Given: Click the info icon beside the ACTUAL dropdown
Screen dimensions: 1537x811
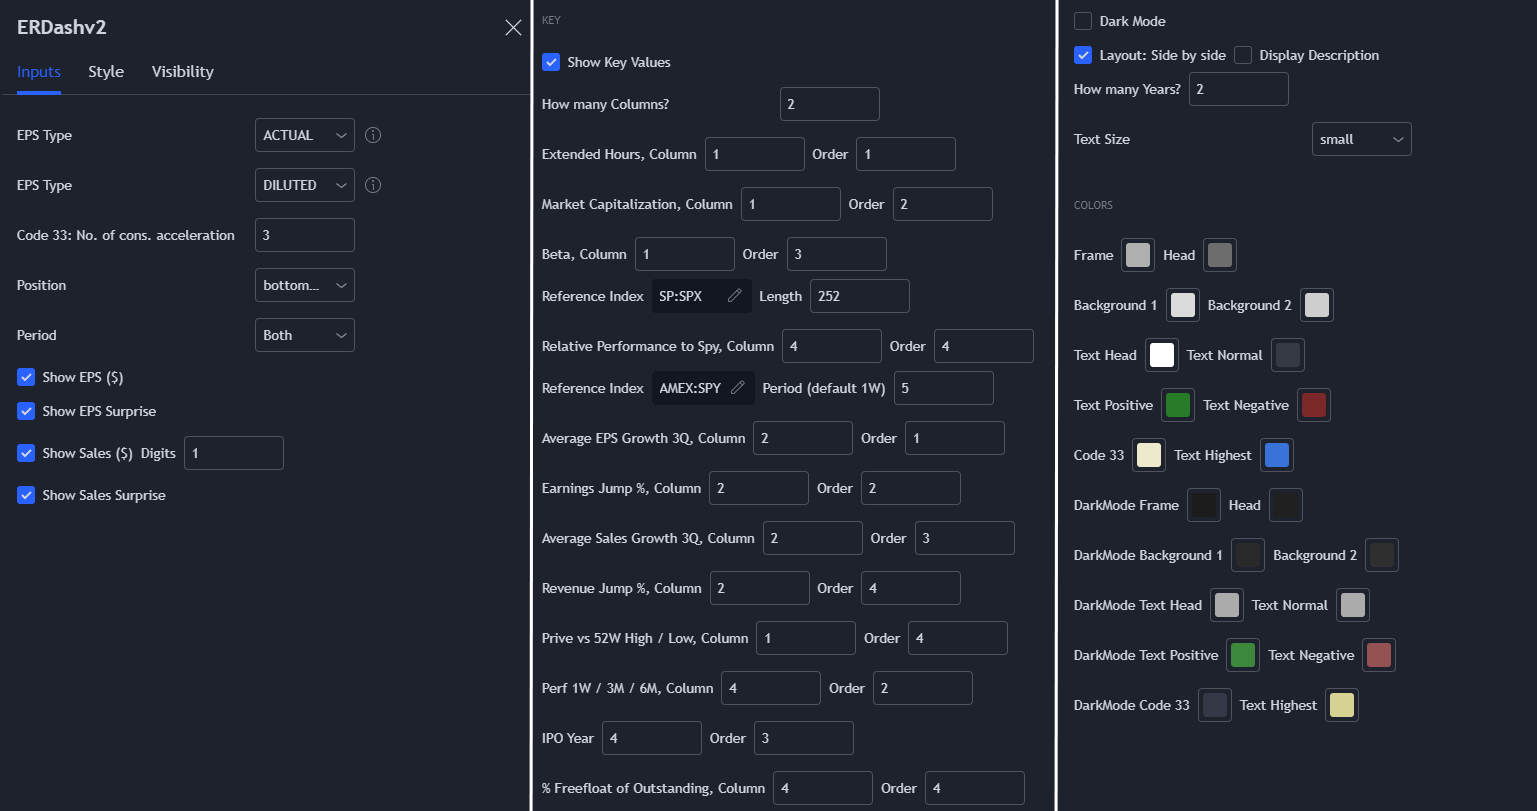Looking at the screenshot, I should 372,135.
